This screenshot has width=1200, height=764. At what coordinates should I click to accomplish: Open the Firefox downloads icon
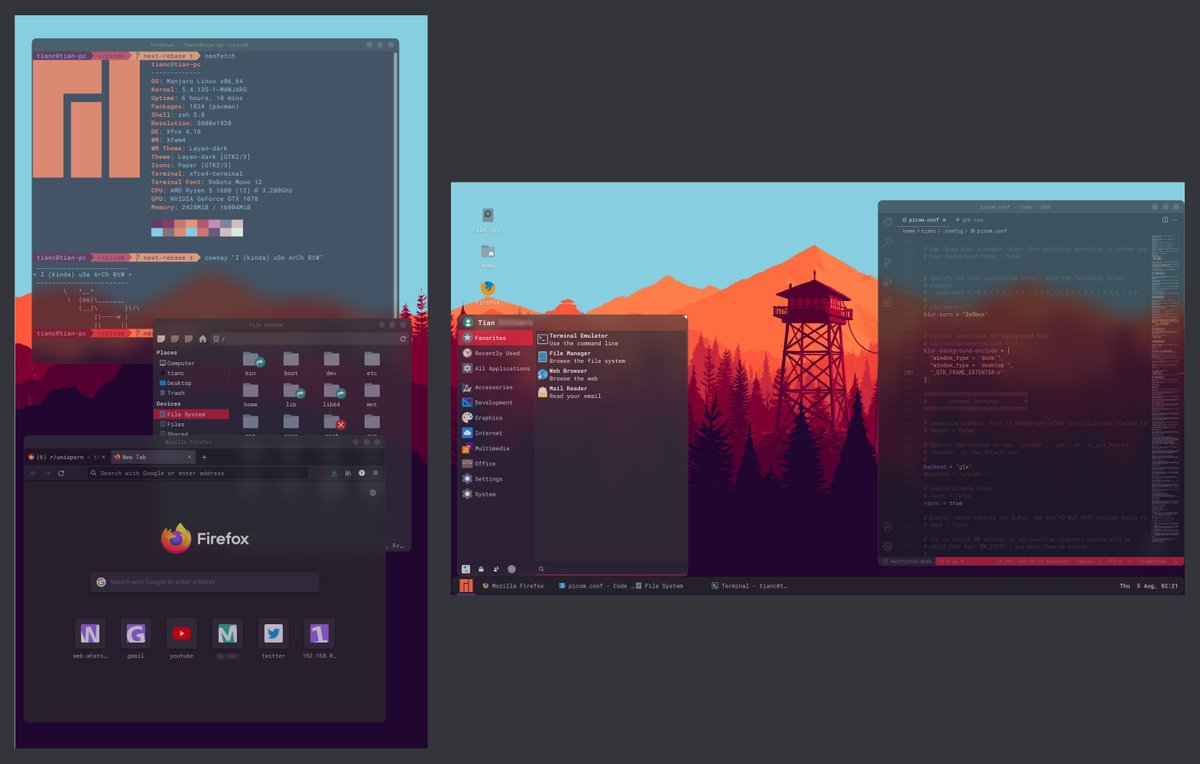[333, 472]
